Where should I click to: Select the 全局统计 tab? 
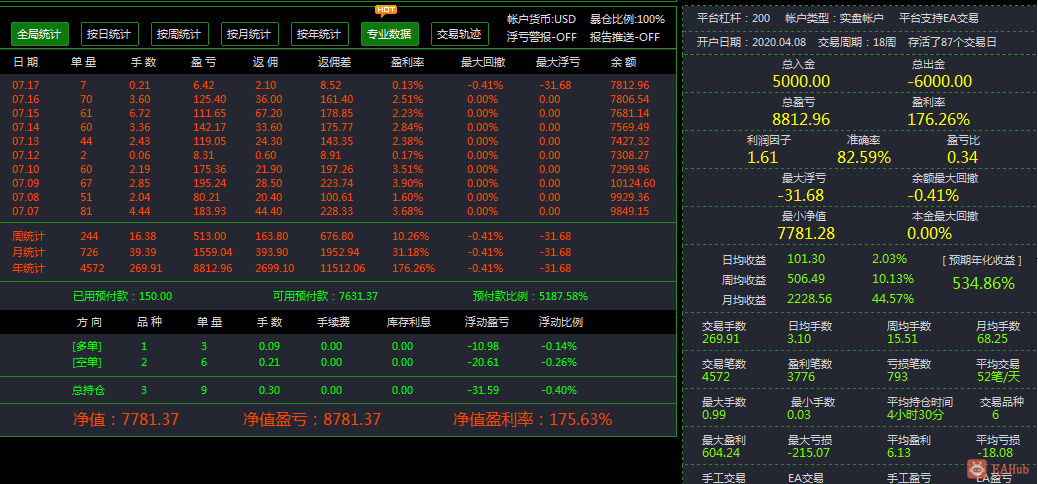[40, 34]
